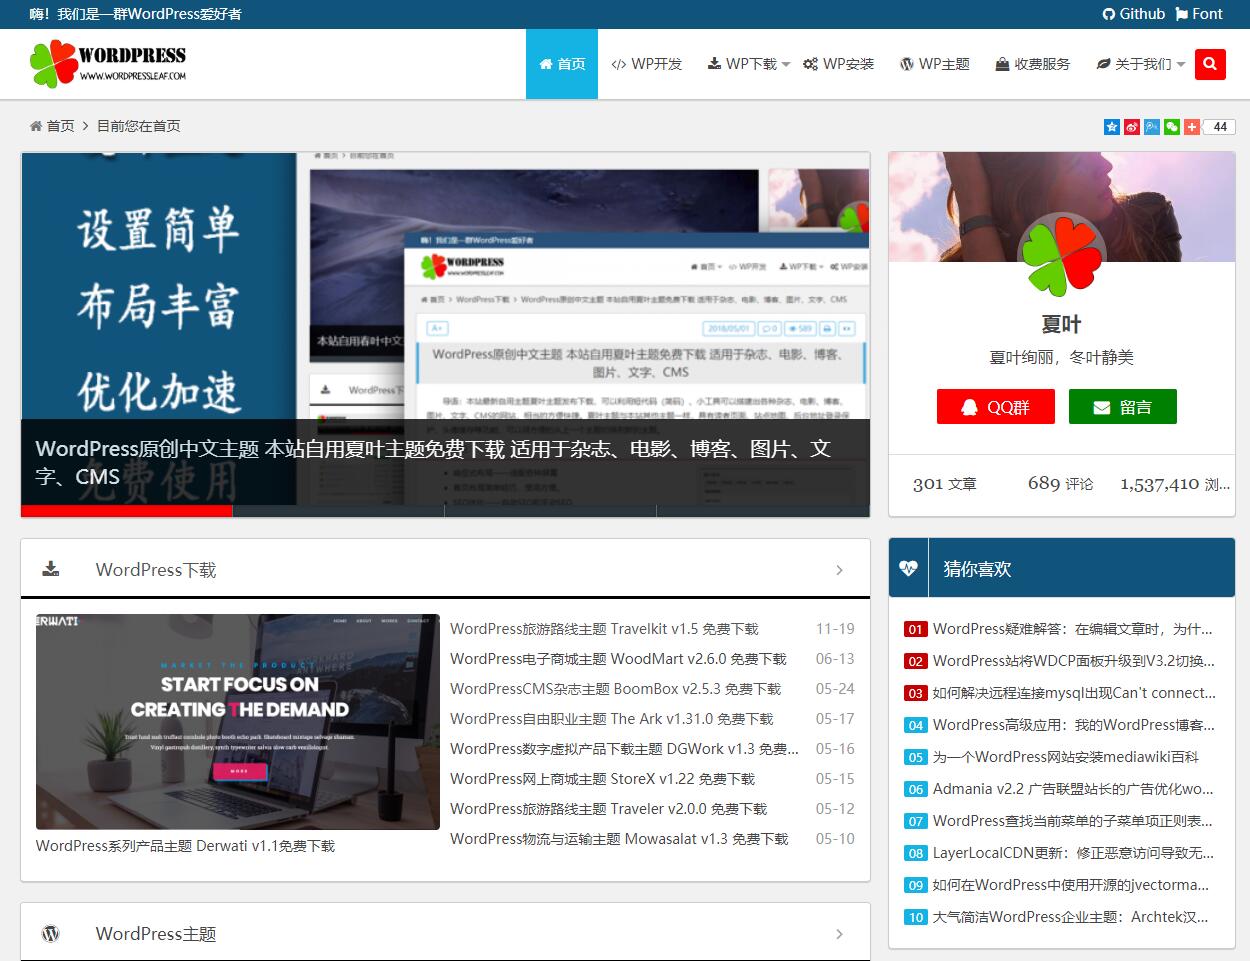This screenshot has height=961, width=1250.
Task: Share page to Sina Weibo
Action: [x=1132, y=127]
